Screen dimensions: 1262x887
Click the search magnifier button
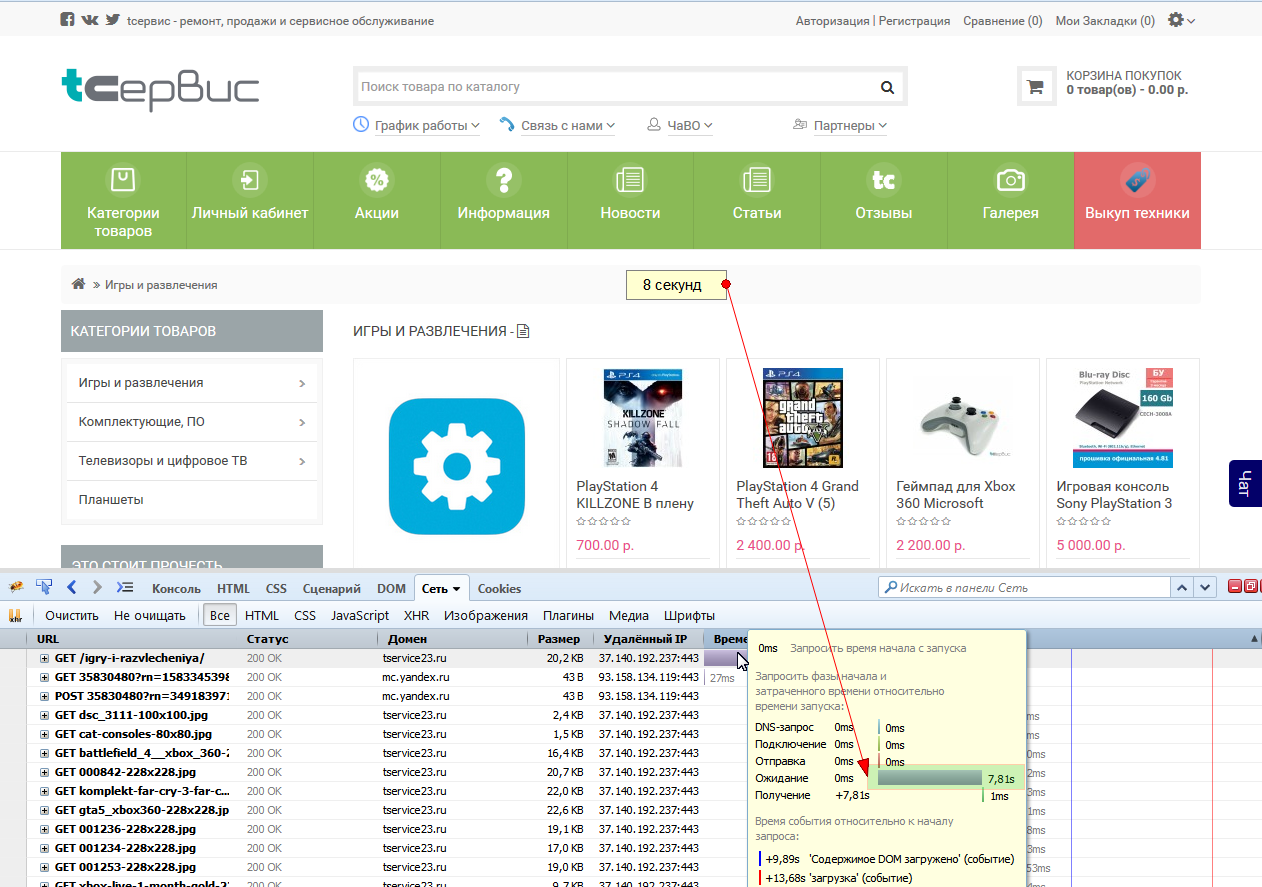887,87
